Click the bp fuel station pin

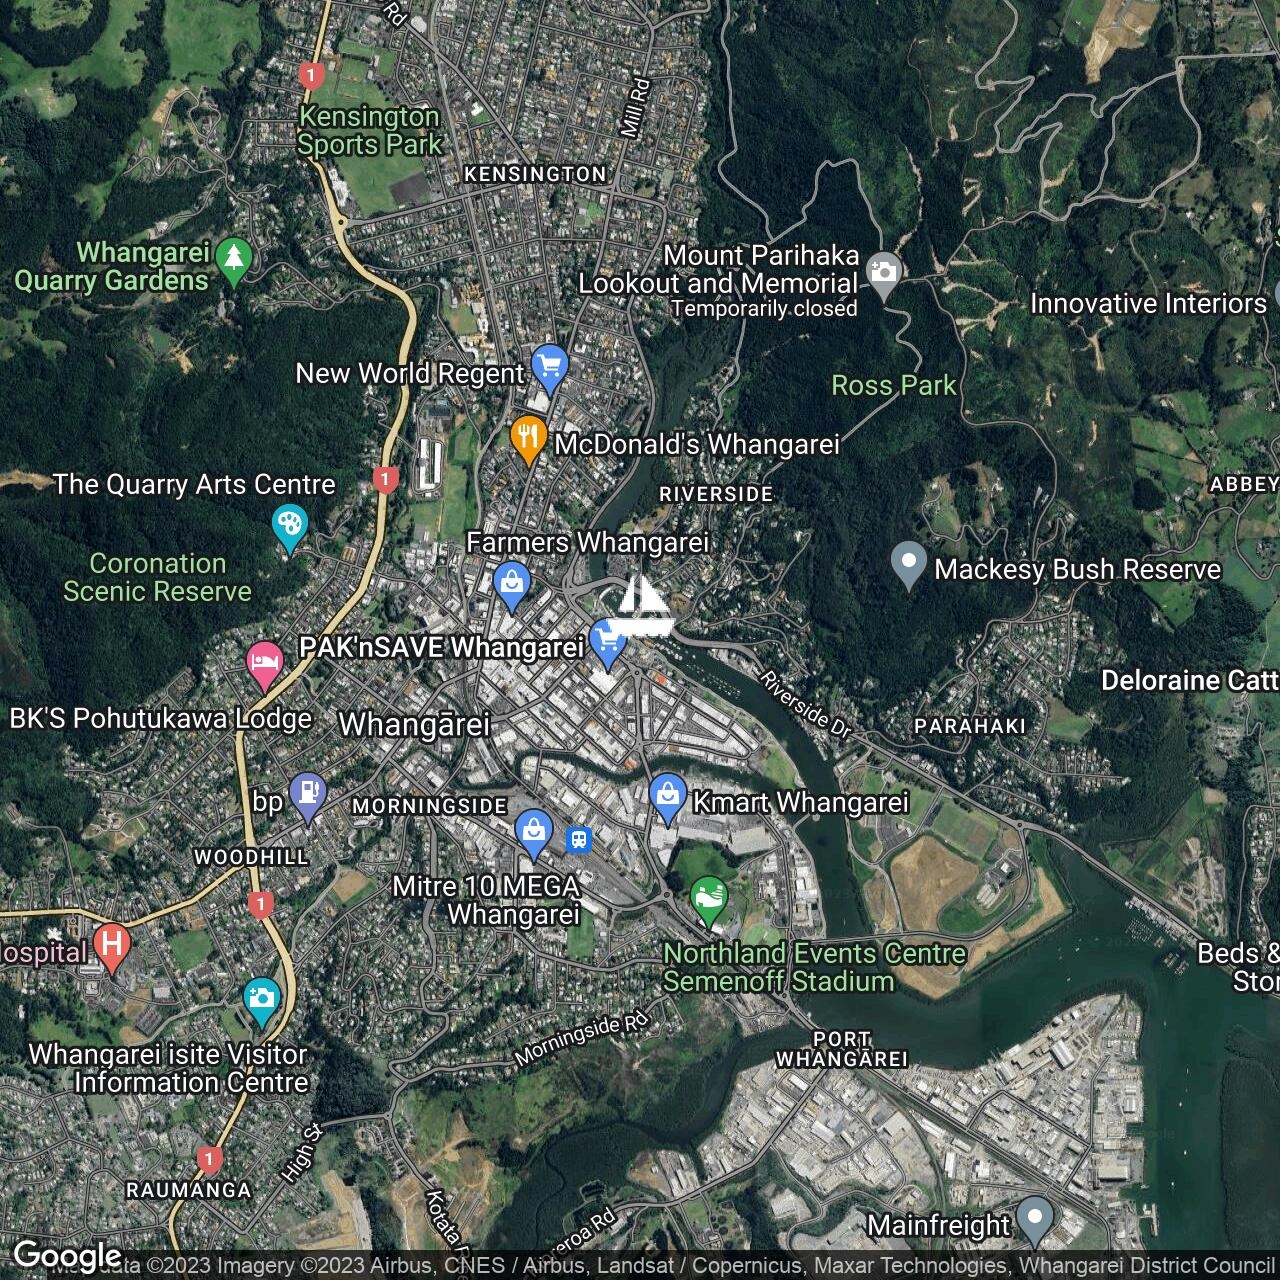coord(308,795)
